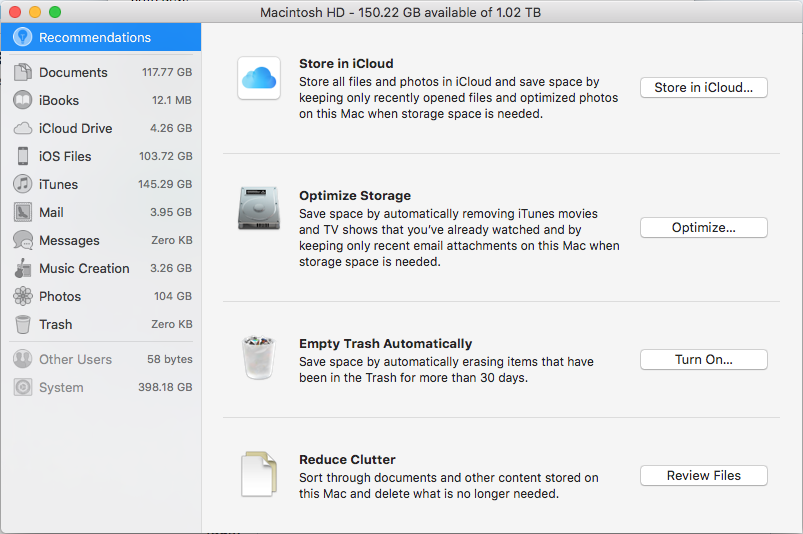Click the 398.18 GB System size
Image resolution: width=803 pixels, height=534 pixels.
click(165, 387)
